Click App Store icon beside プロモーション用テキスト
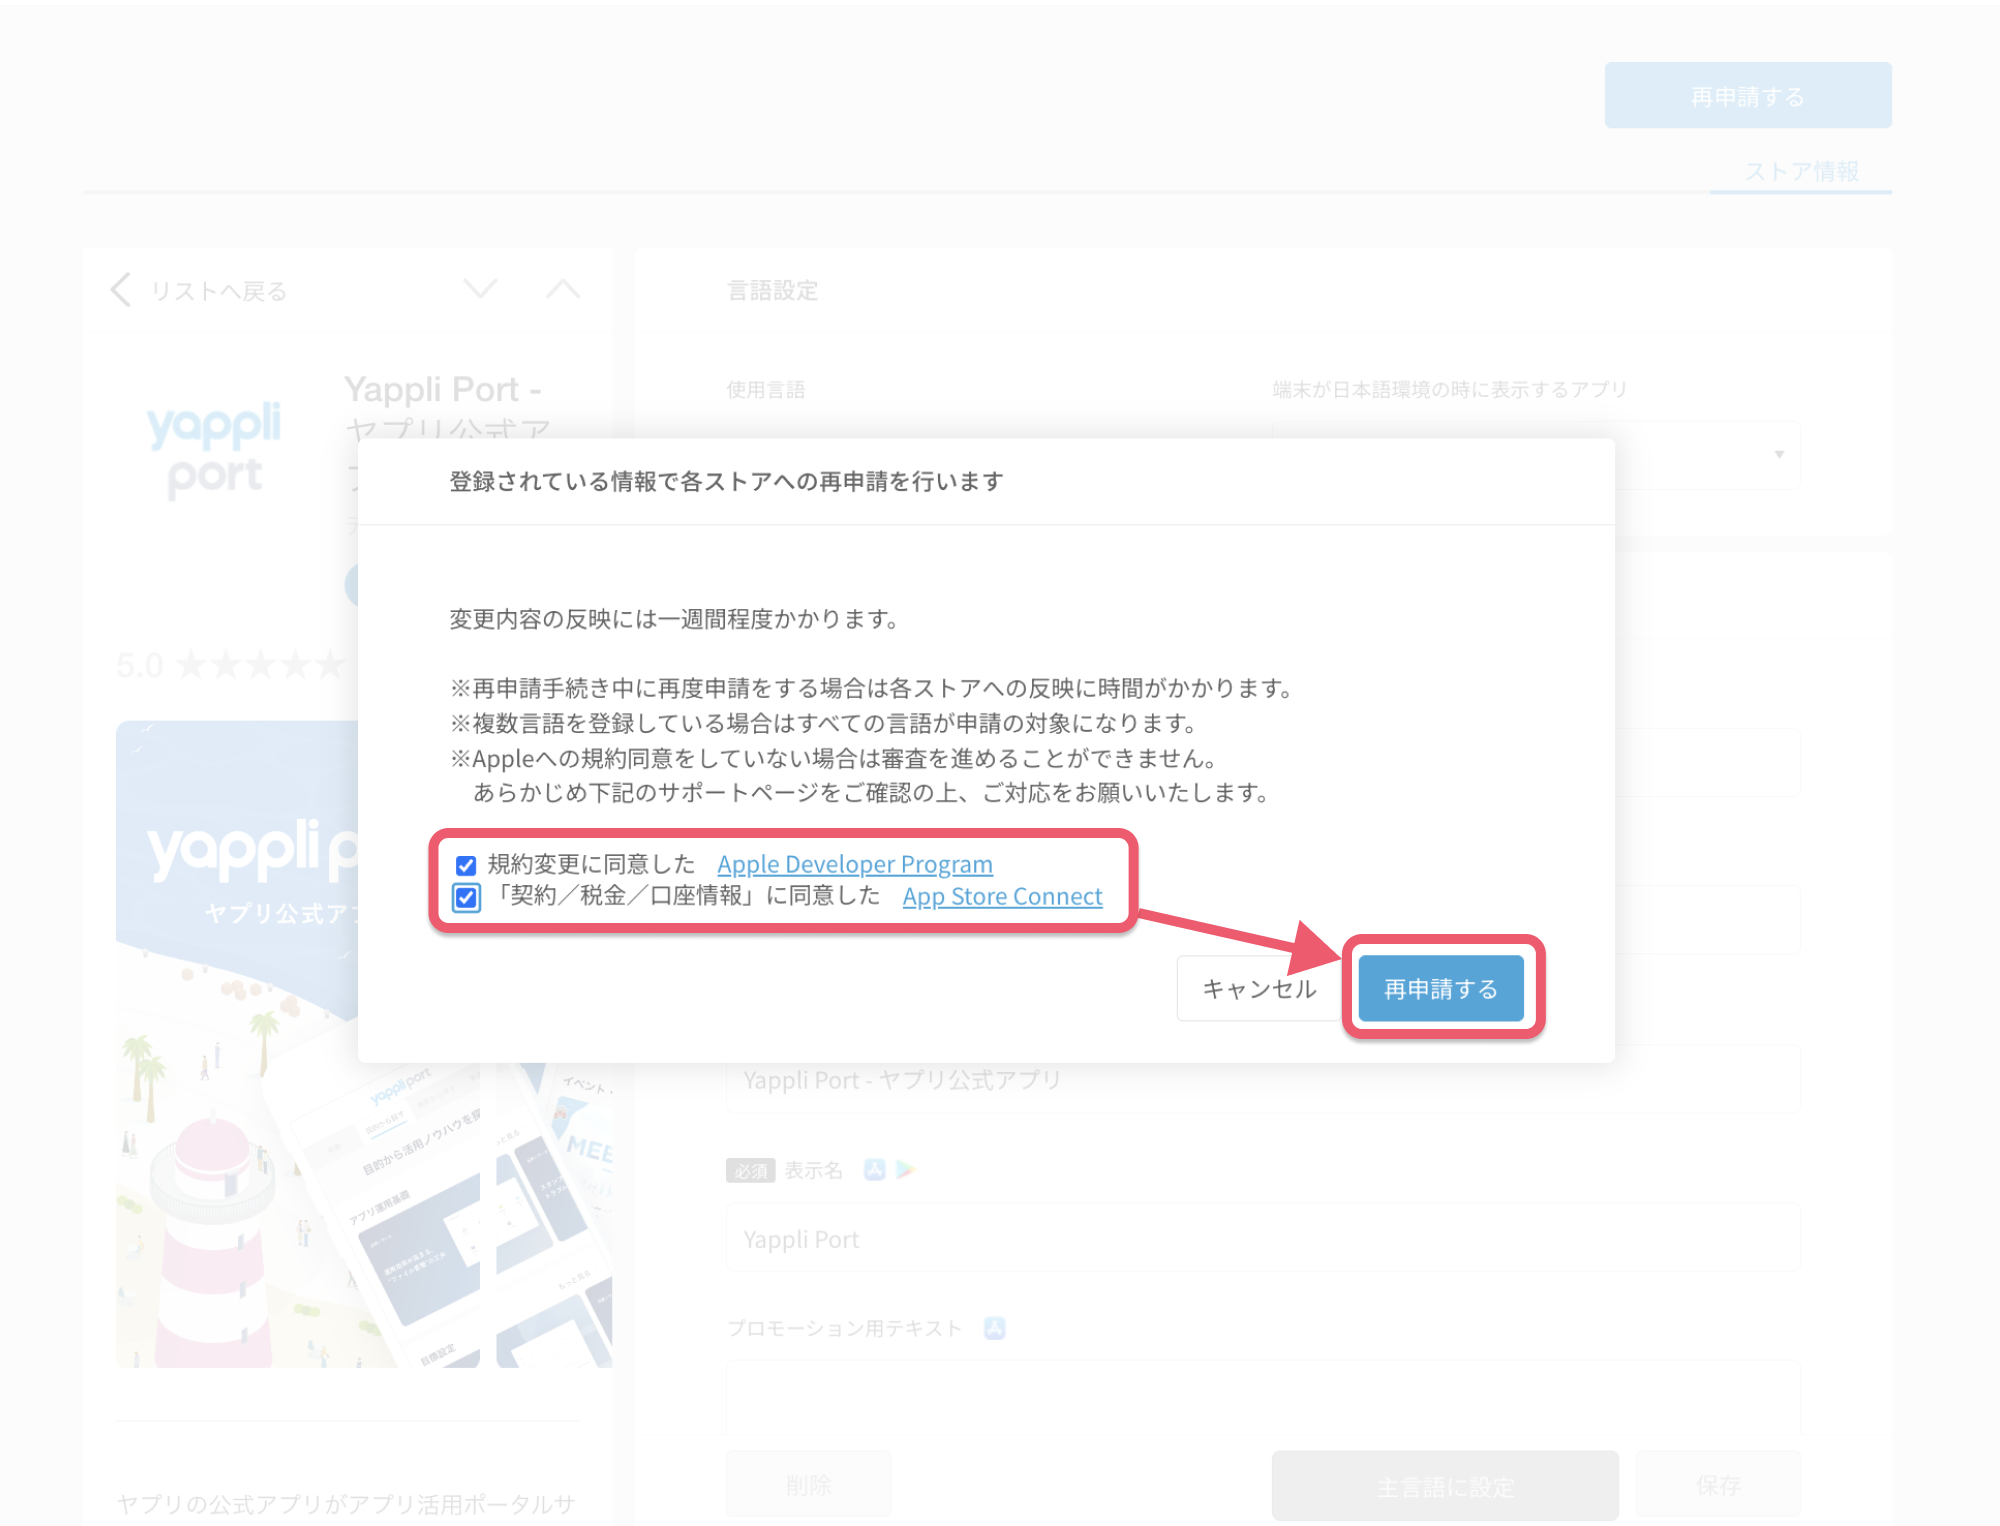The height and width of the screenshot is (1526, 2000). (x=995, y=1328)
